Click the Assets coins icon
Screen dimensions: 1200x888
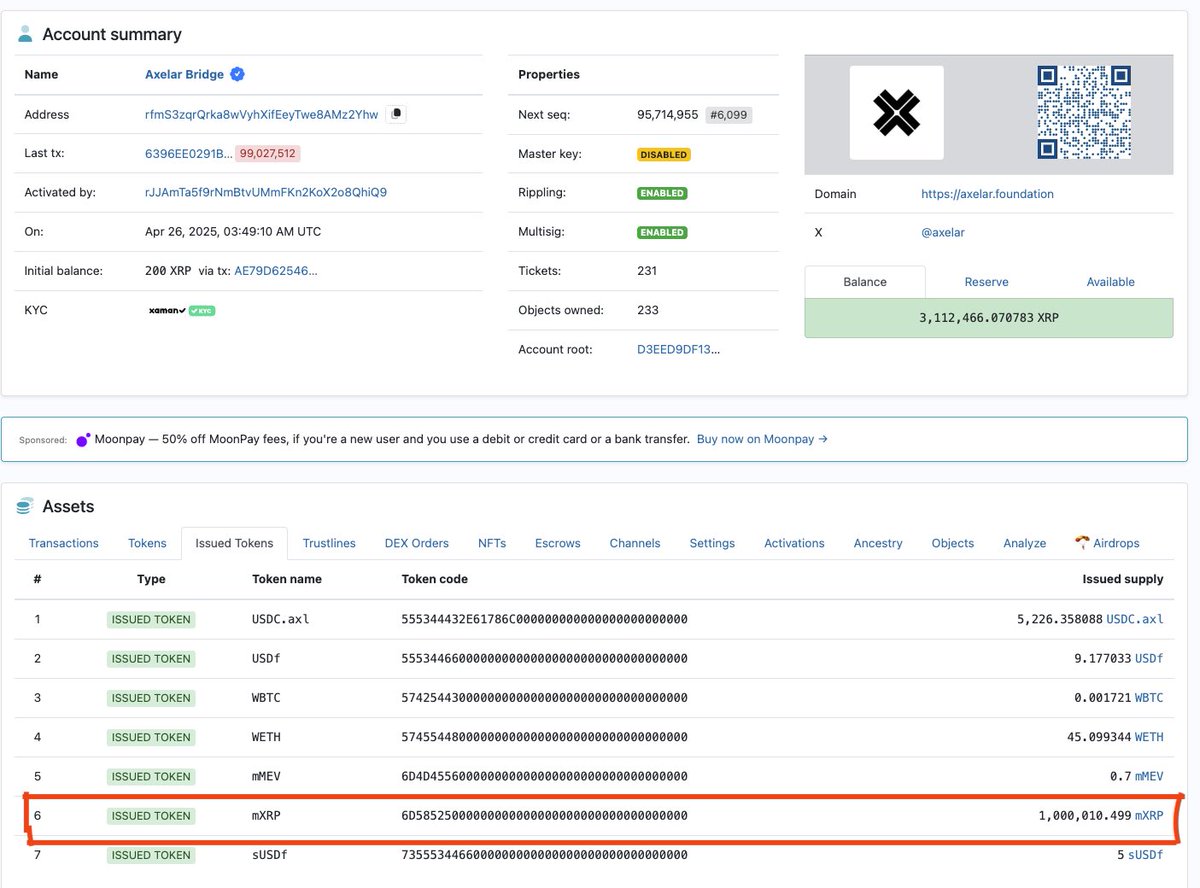[25, 506]
